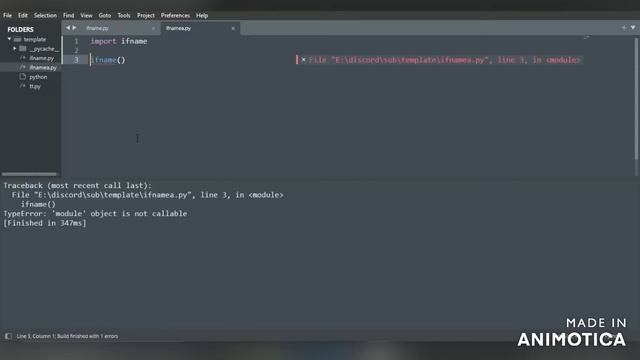Screen dimensions: 640x360
Task: Click the TypeError message in output
Action: (x=95, y=213)
